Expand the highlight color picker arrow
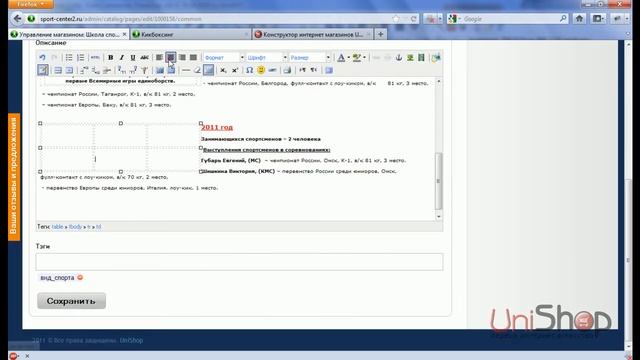 364,58
